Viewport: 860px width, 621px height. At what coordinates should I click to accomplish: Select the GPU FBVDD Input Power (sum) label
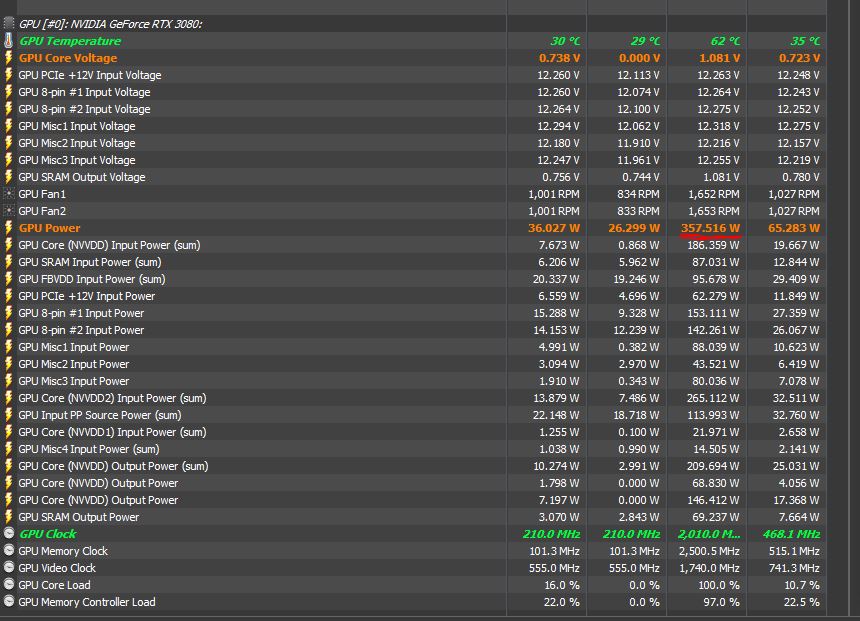(91, 279)
